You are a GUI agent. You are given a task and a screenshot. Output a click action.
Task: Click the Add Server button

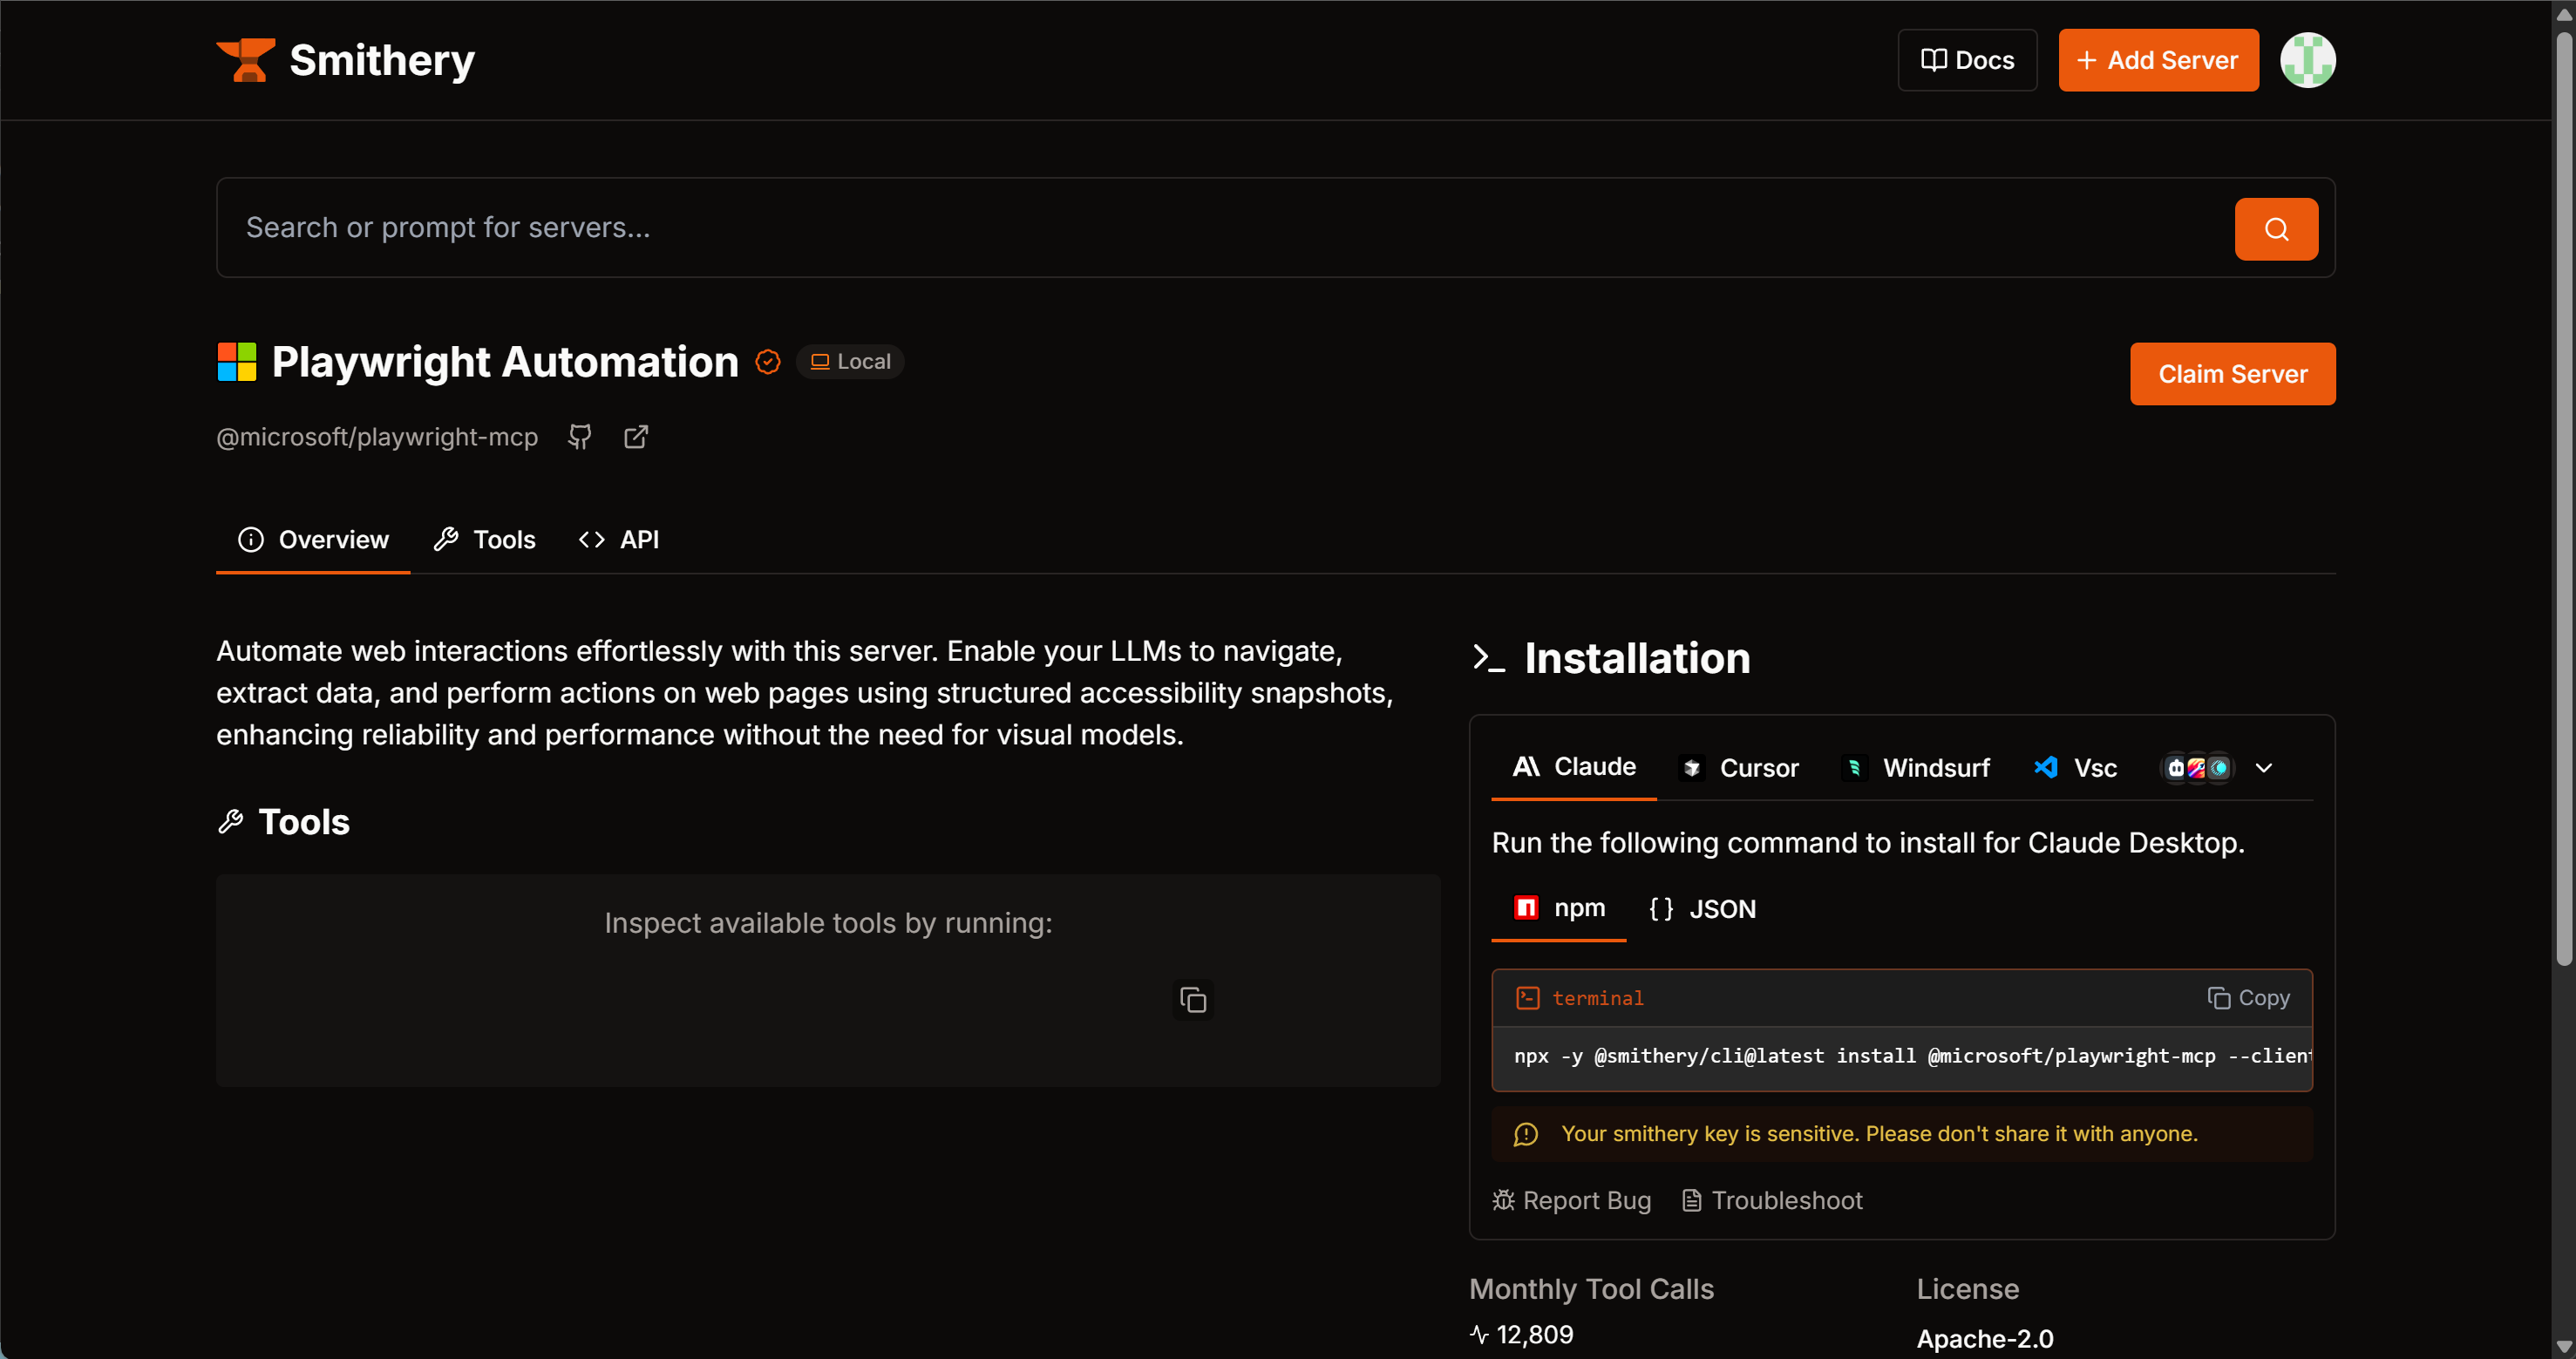2158,60
